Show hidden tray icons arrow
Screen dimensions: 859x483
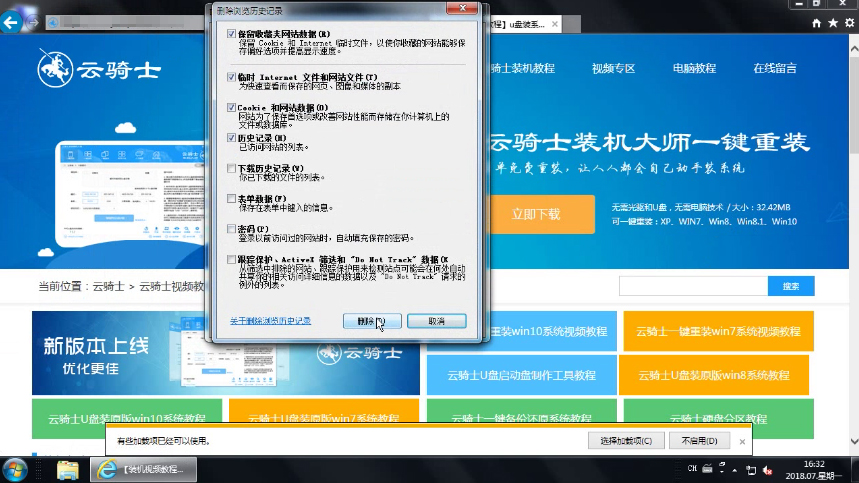coord(735,470)
